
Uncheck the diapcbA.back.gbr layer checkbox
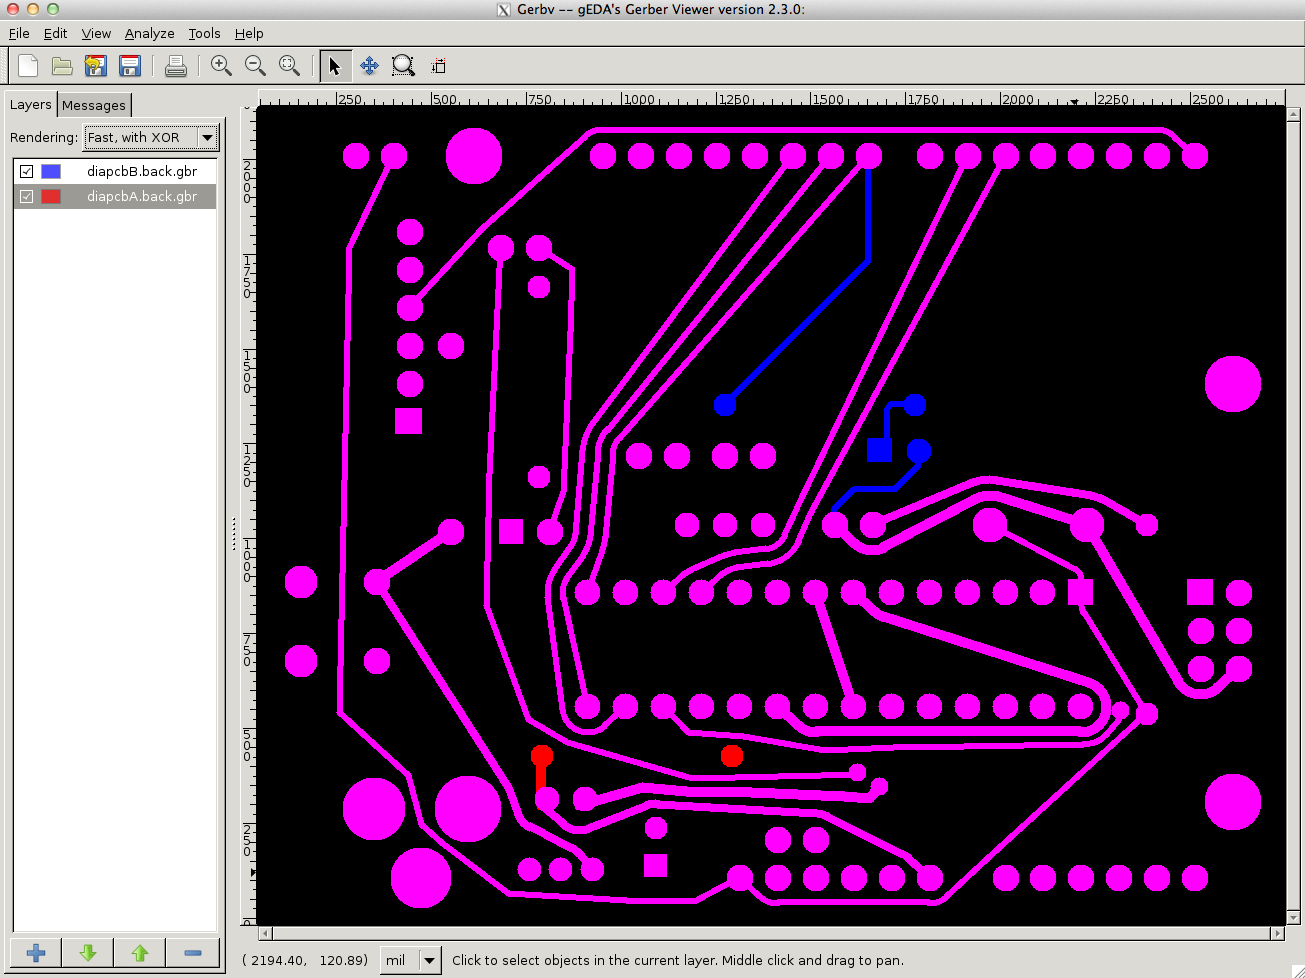point(27,197)
